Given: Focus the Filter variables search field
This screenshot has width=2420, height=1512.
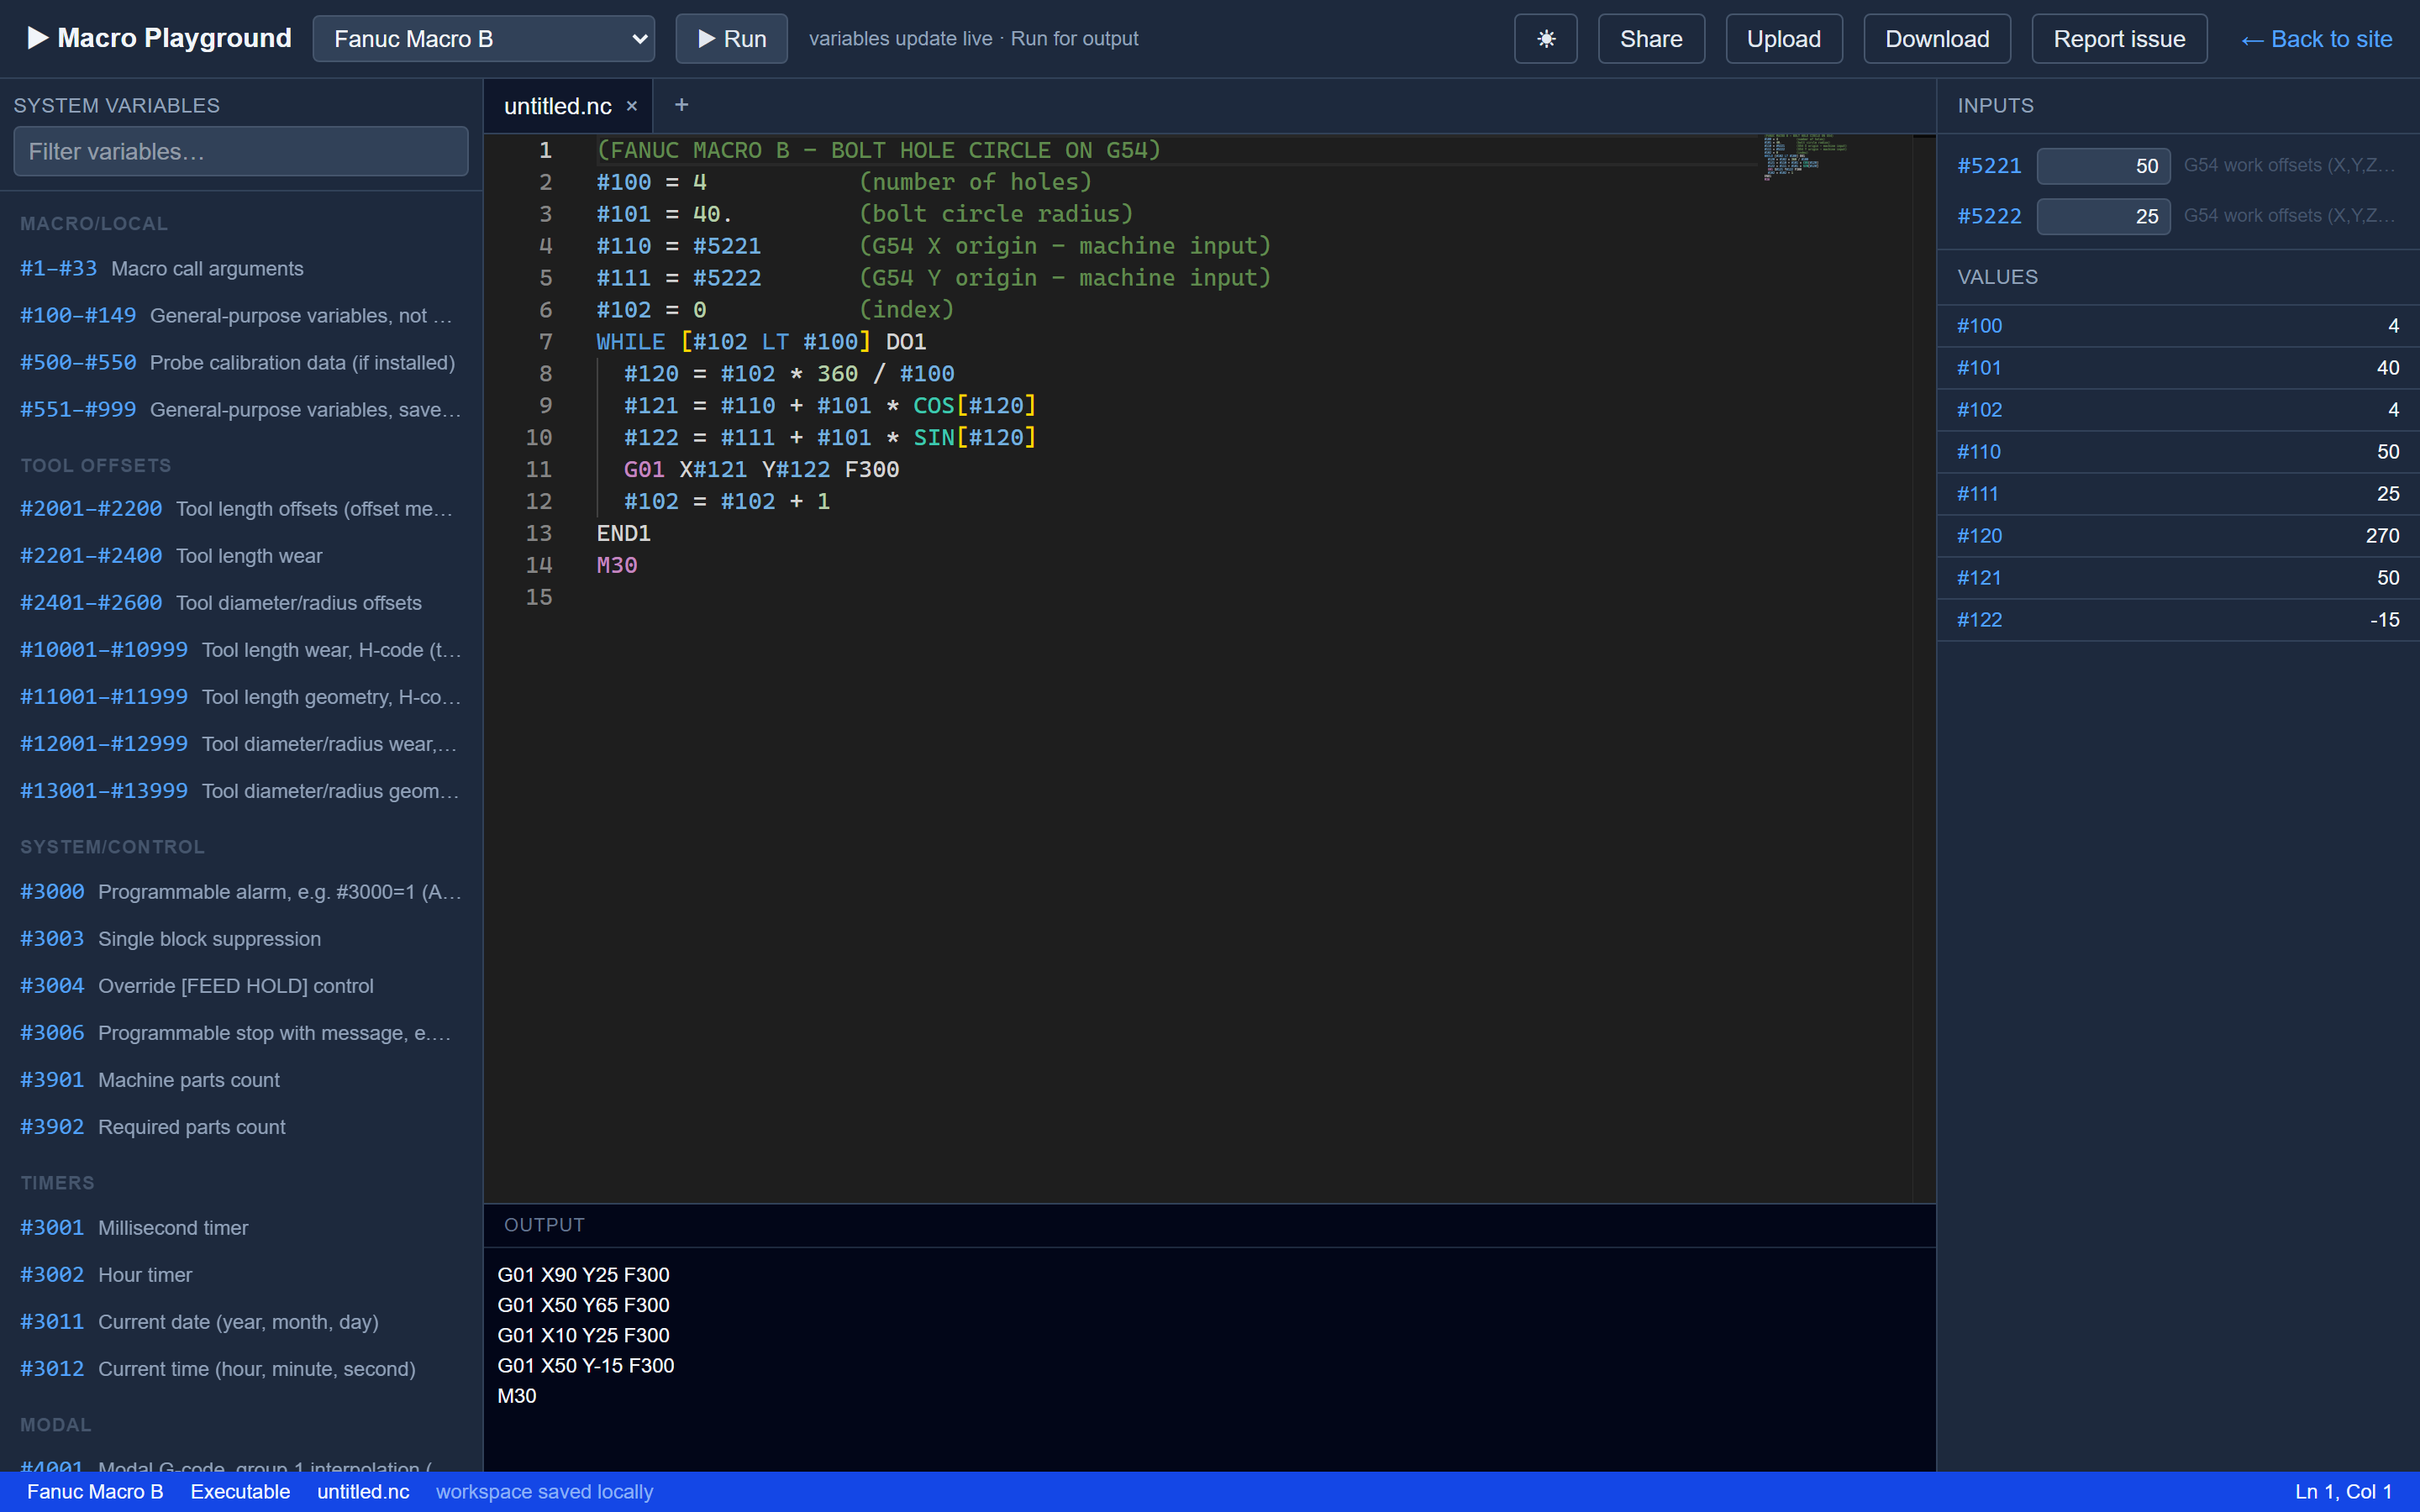Looking at the screenshot, I should tap(241, 151).
